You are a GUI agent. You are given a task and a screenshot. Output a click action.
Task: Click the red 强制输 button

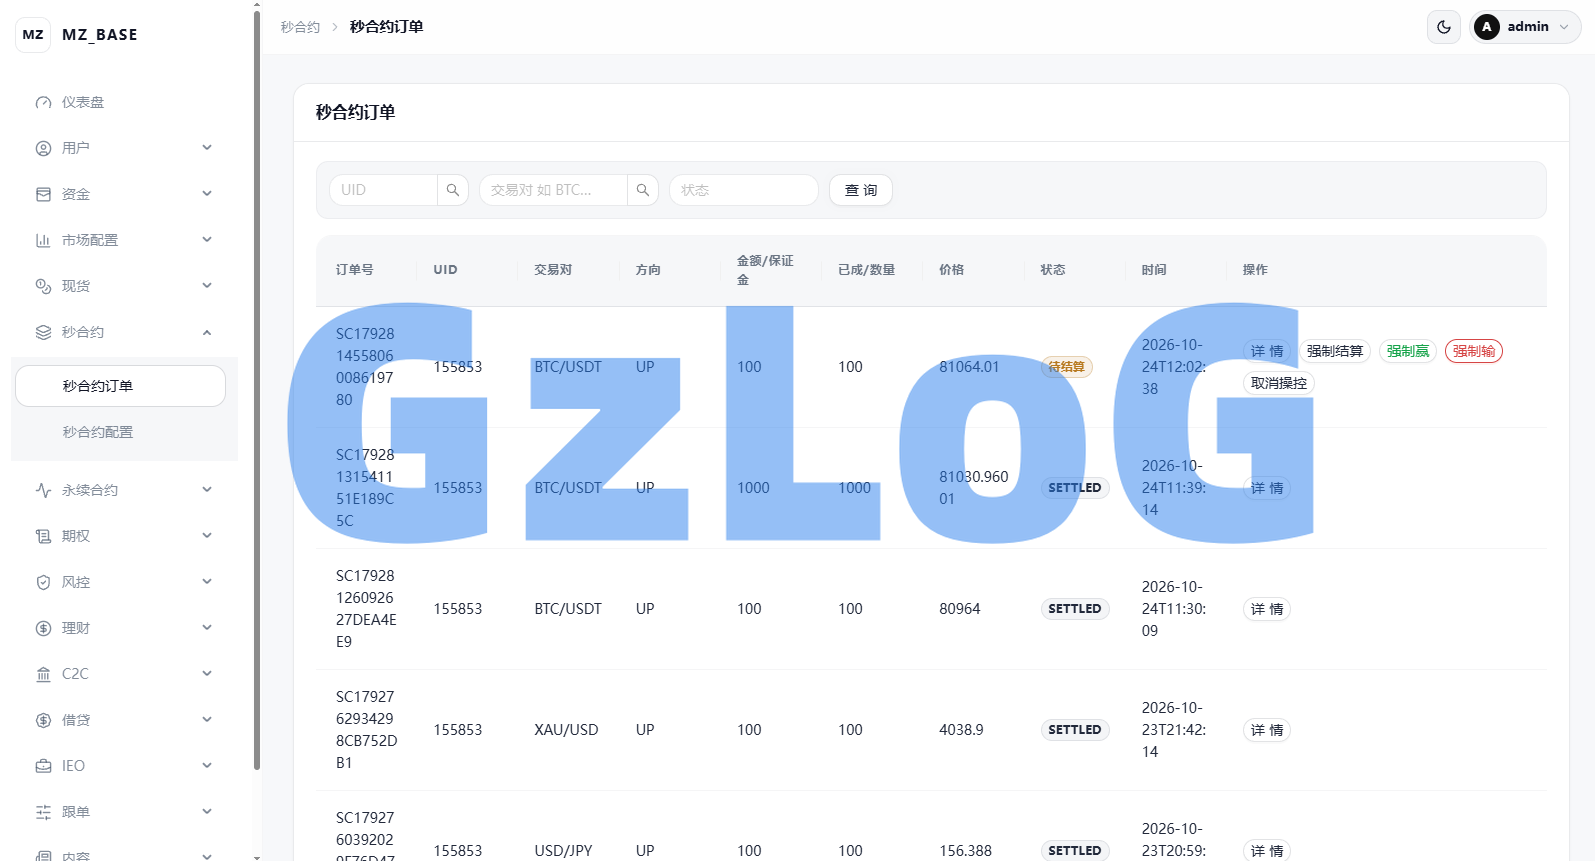(x=1474, y=351)
